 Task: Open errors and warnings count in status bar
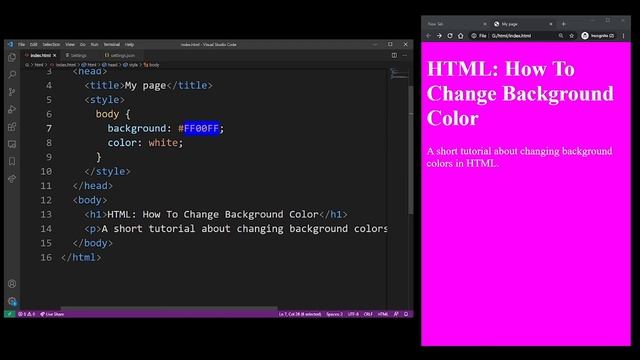tap(27, 314)
